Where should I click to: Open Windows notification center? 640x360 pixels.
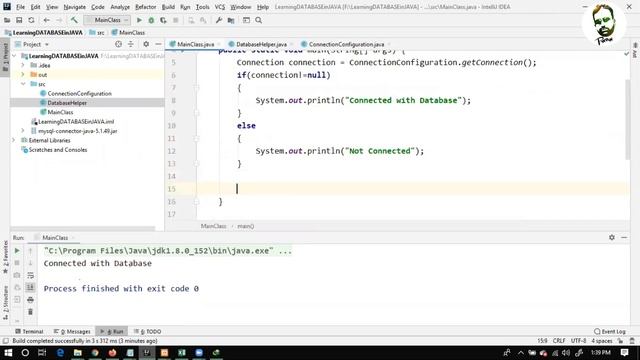(x=624, y=353)
